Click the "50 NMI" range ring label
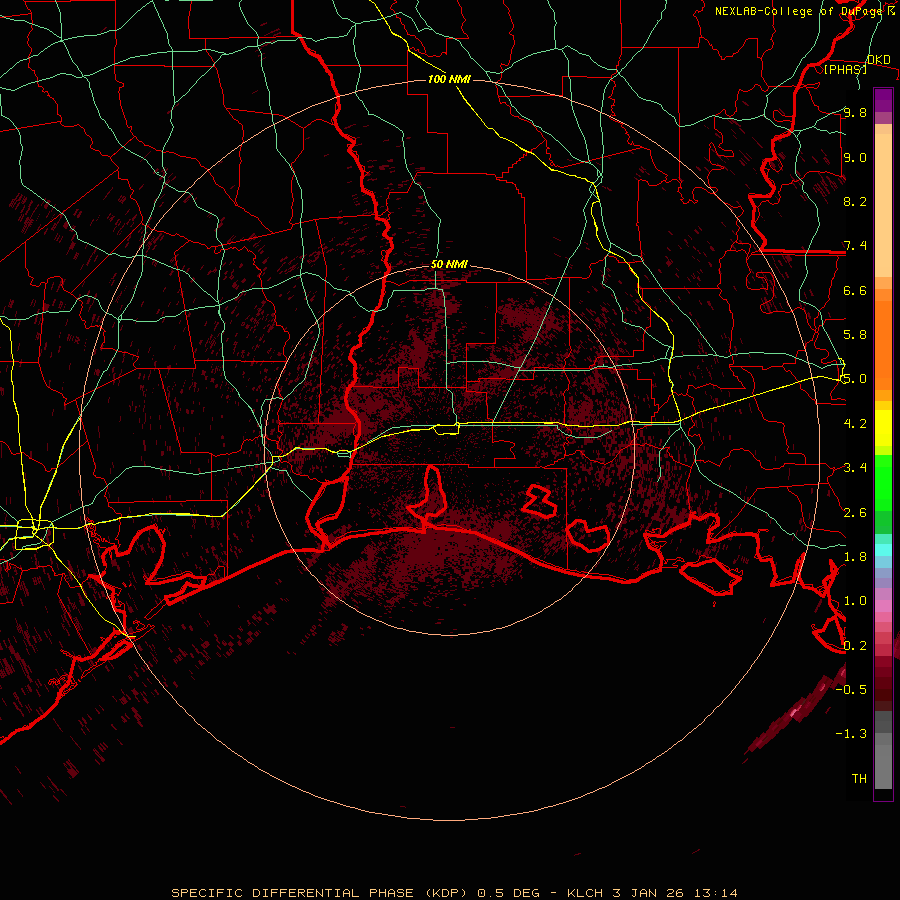The height and width of the screenshot is (900, 900). (x=449, y=265)
